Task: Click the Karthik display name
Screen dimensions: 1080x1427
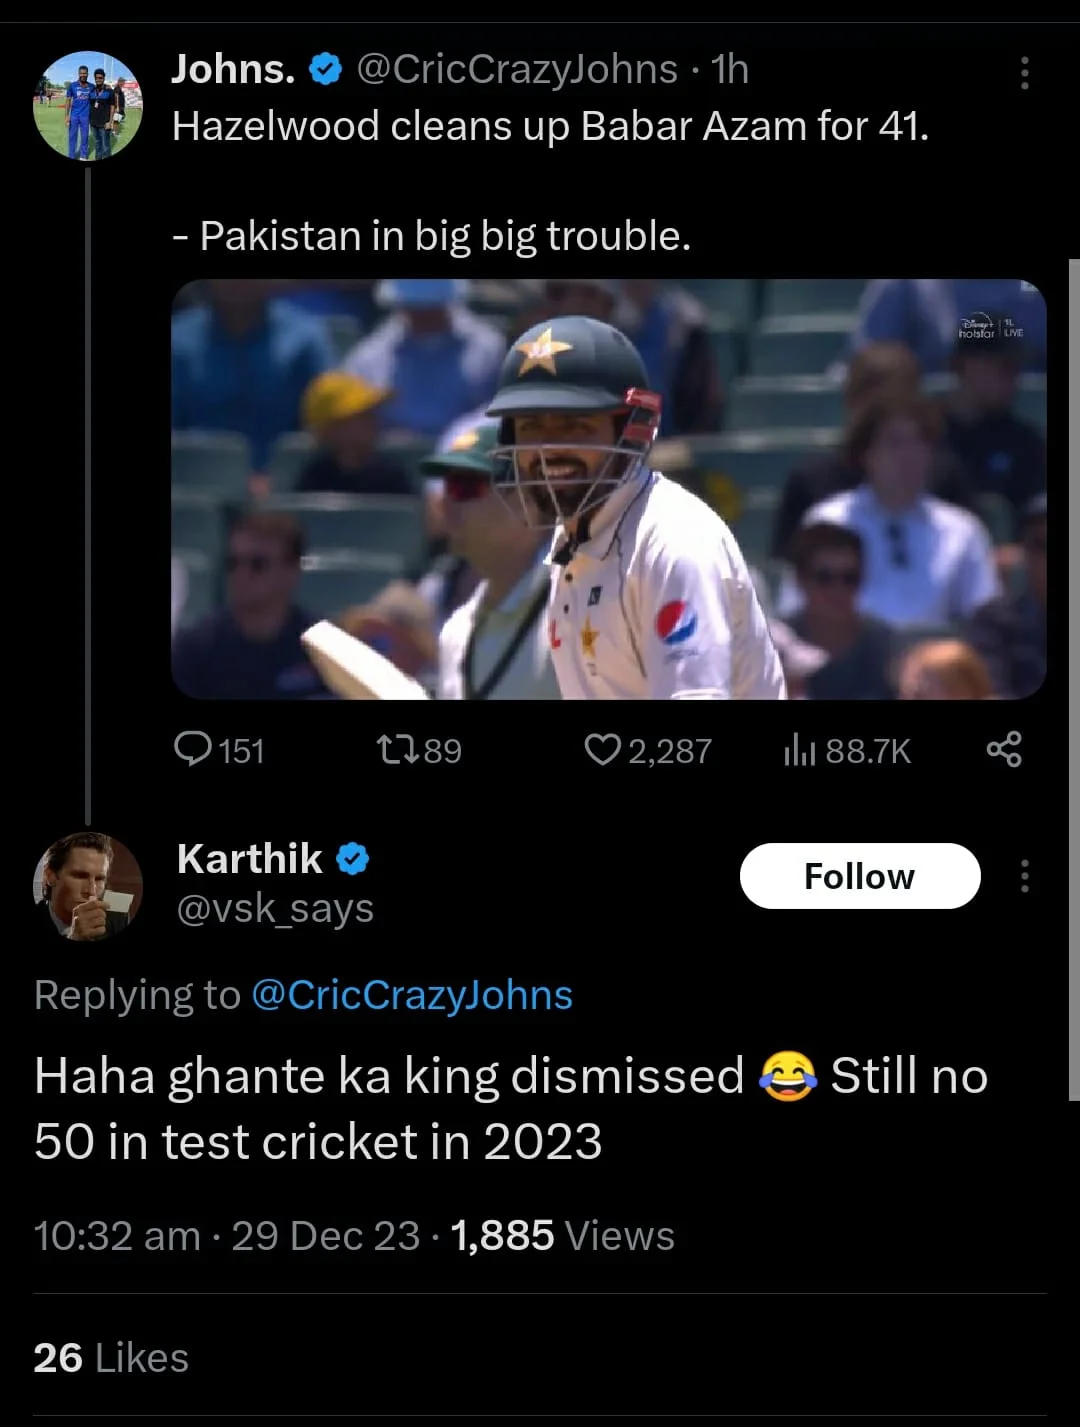Action: coord(250,859)
